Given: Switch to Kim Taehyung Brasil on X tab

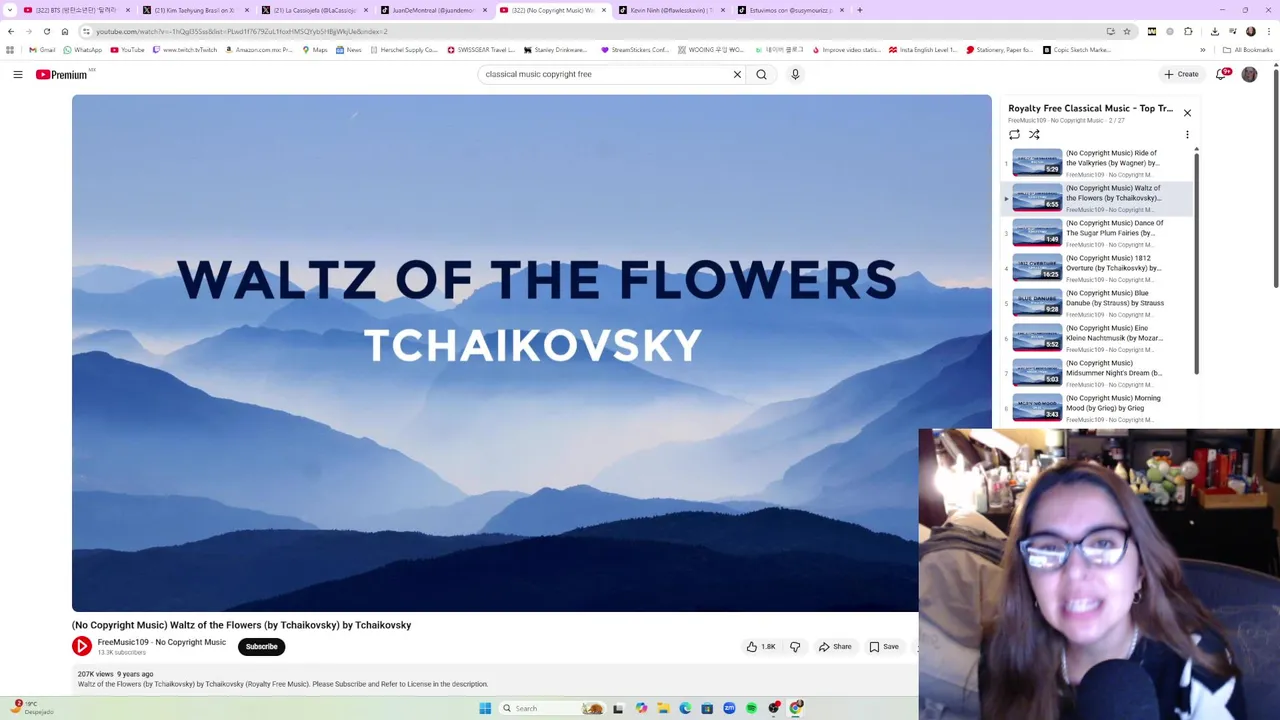Looking at the screenshot, I should (195, 10).
